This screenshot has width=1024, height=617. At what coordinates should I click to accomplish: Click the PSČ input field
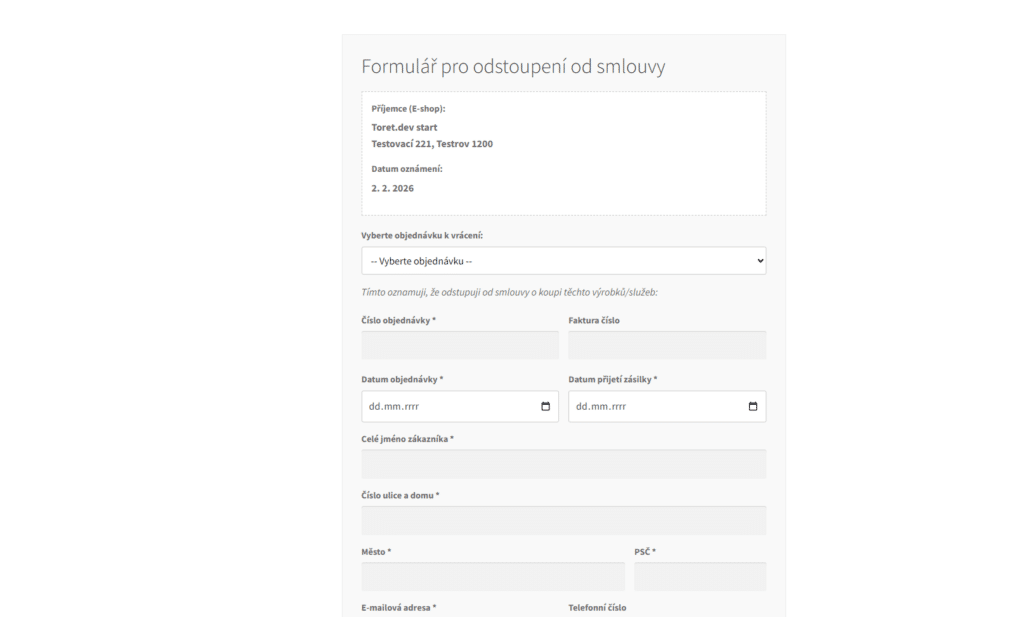click(x=700, y=575)
